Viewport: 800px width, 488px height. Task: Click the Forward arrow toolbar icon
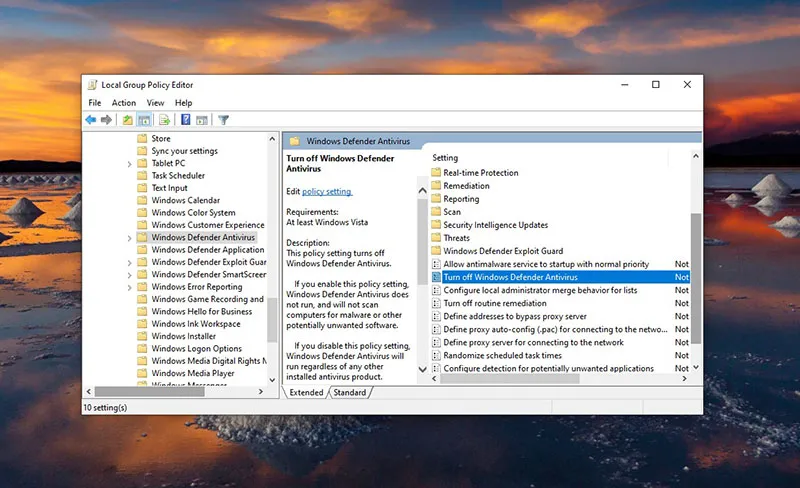(x=106, y=120)
